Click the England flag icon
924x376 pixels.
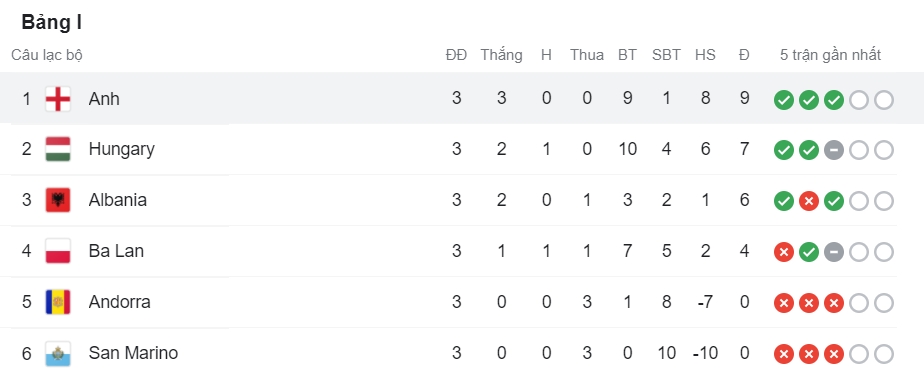pos(58,99)
